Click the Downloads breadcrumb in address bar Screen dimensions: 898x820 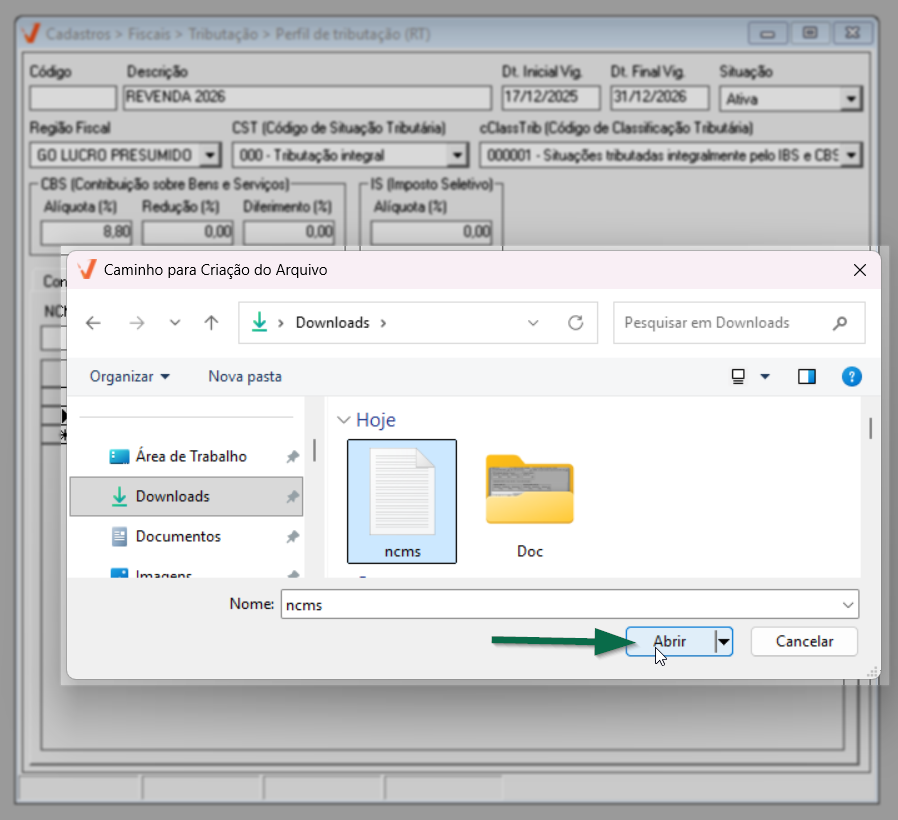click(333, 323)
